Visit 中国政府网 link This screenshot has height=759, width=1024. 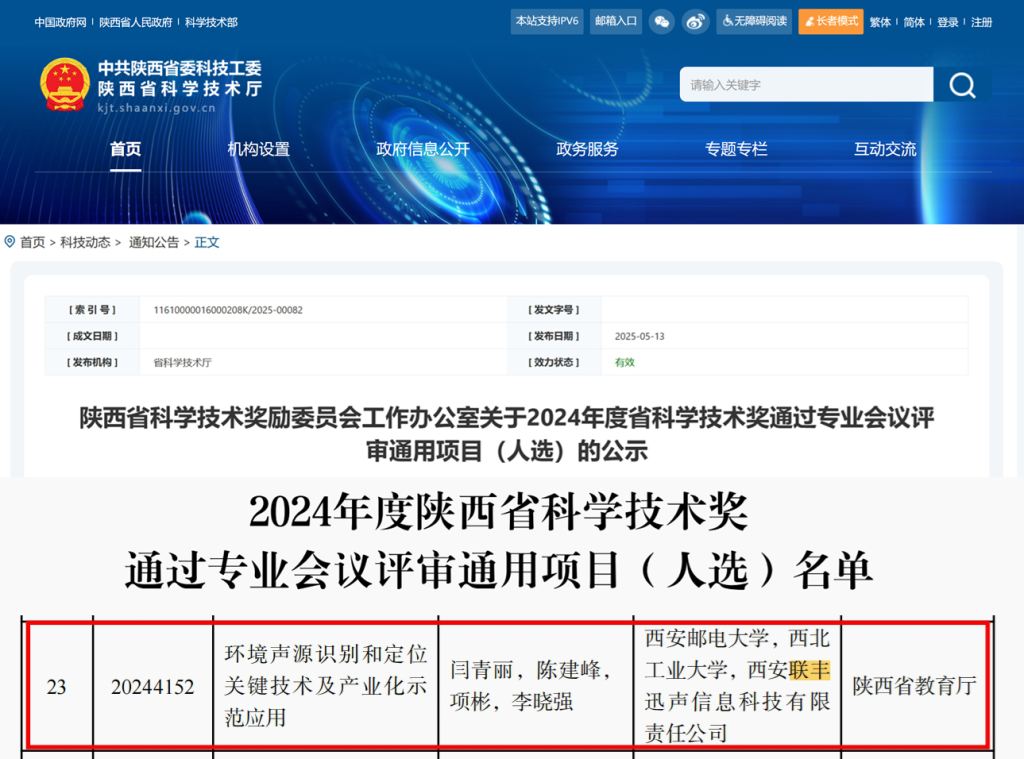tap(60, 22)
